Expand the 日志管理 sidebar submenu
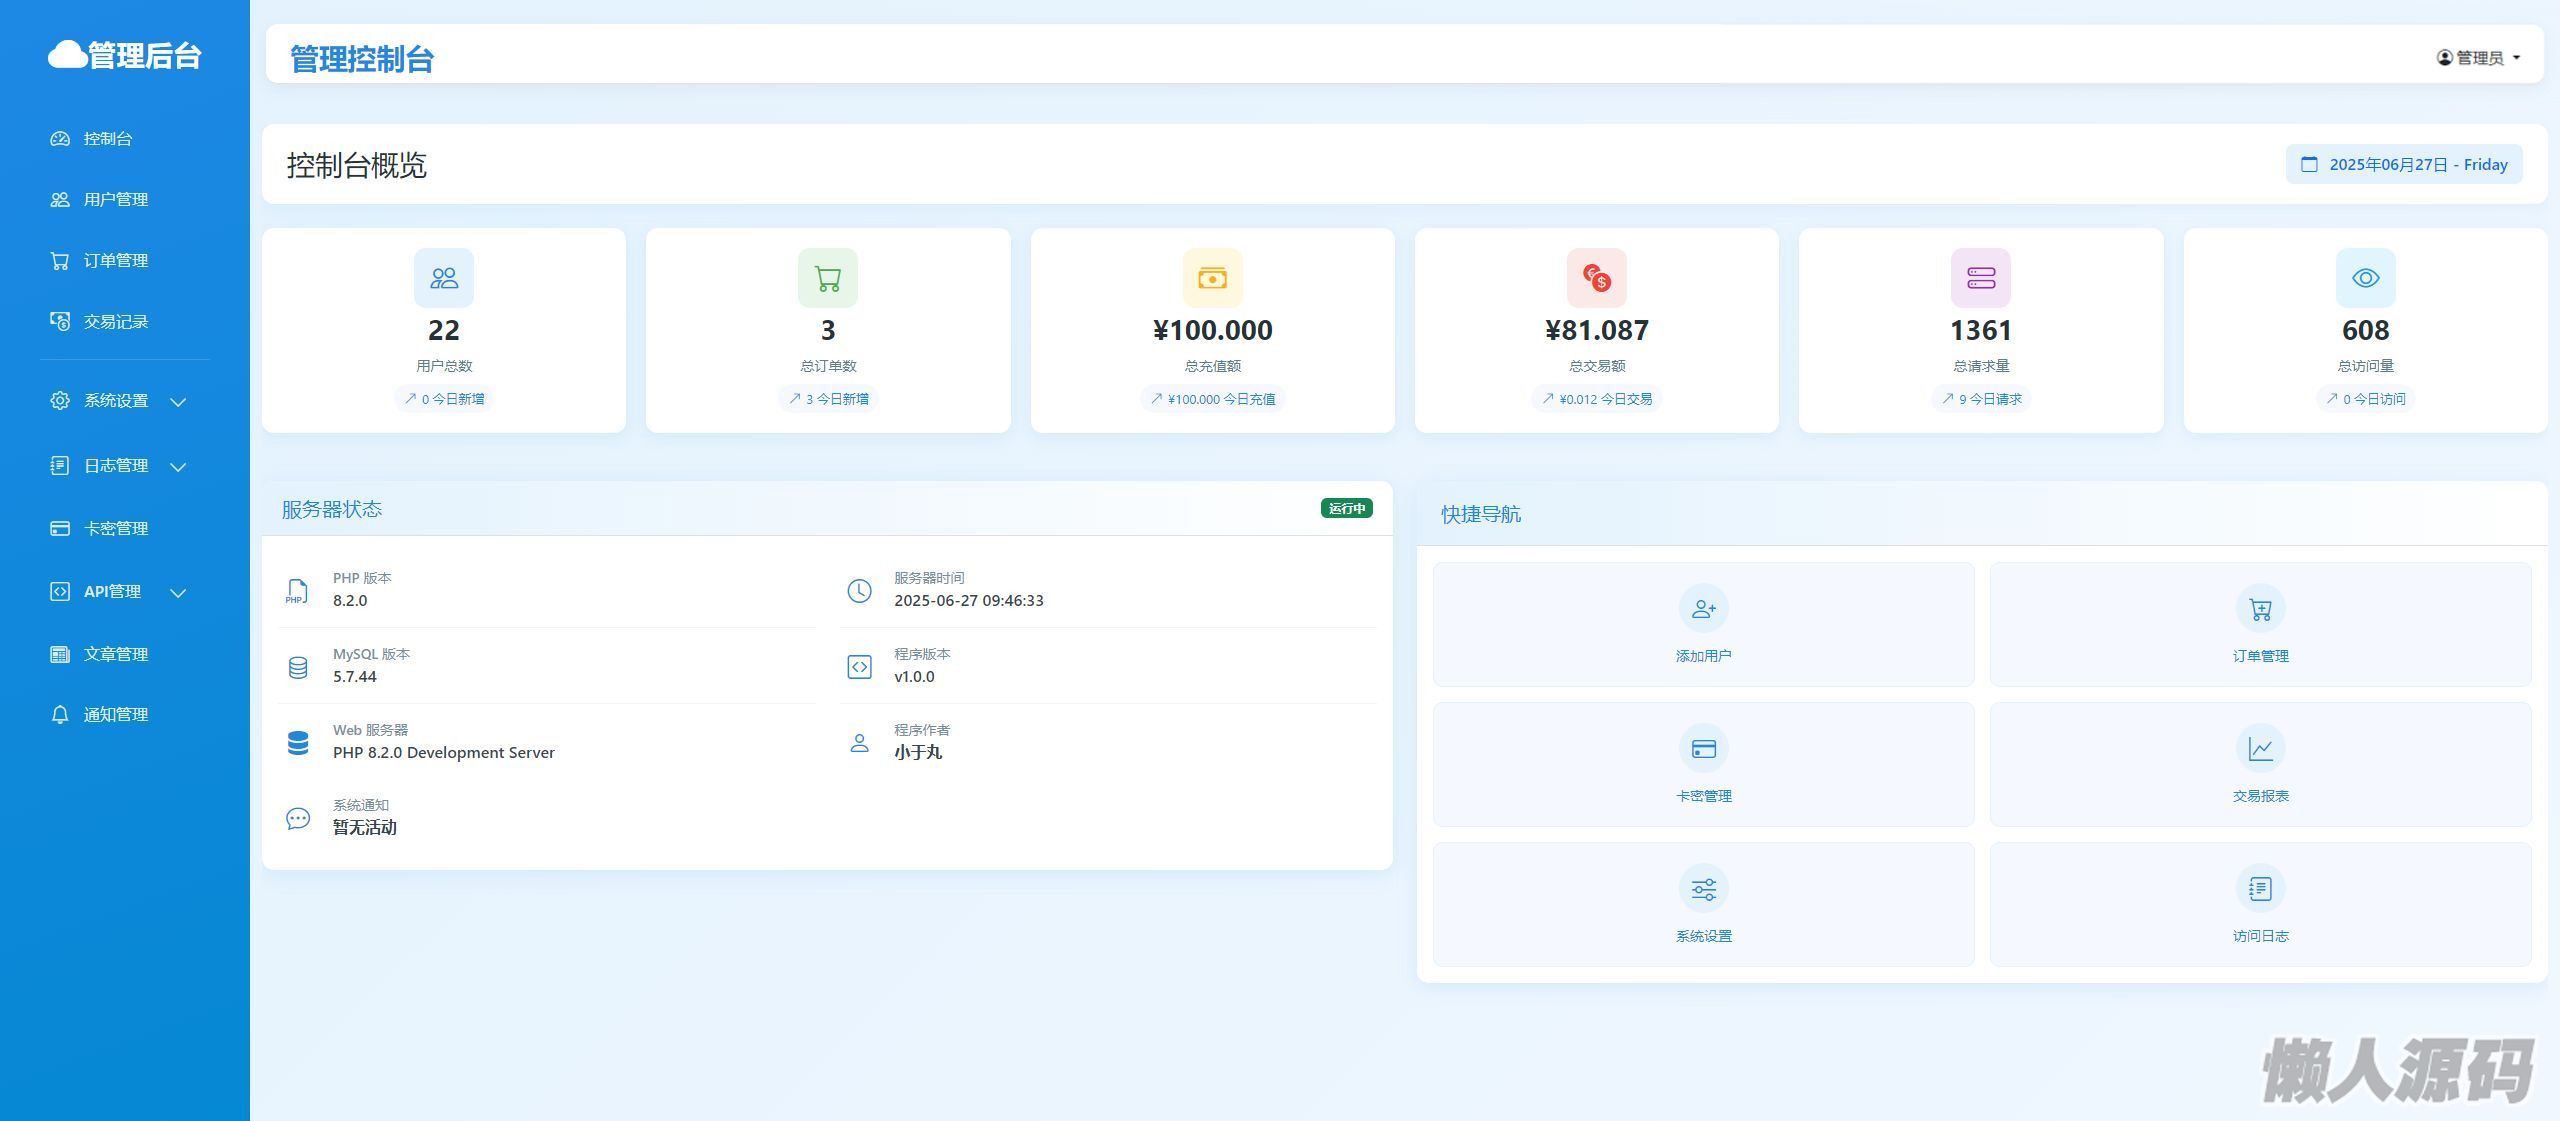 coord(118,466)
